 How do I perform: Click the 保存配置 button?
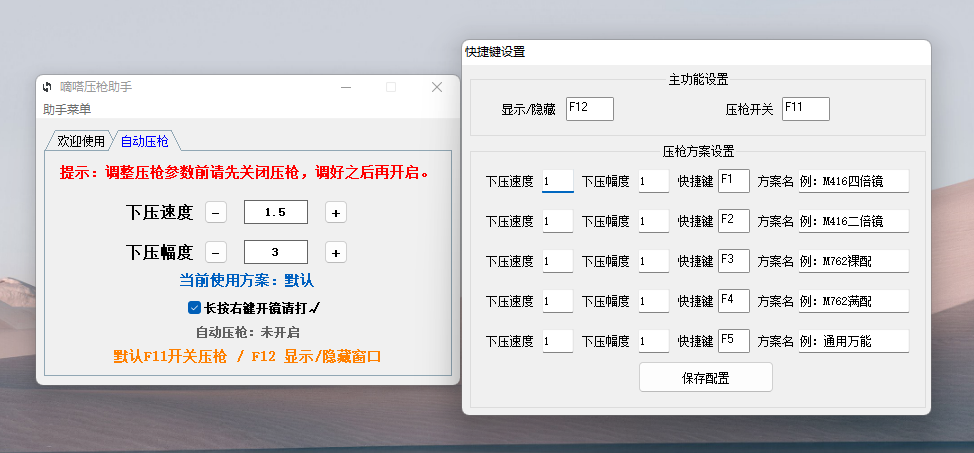coord(705,378)
